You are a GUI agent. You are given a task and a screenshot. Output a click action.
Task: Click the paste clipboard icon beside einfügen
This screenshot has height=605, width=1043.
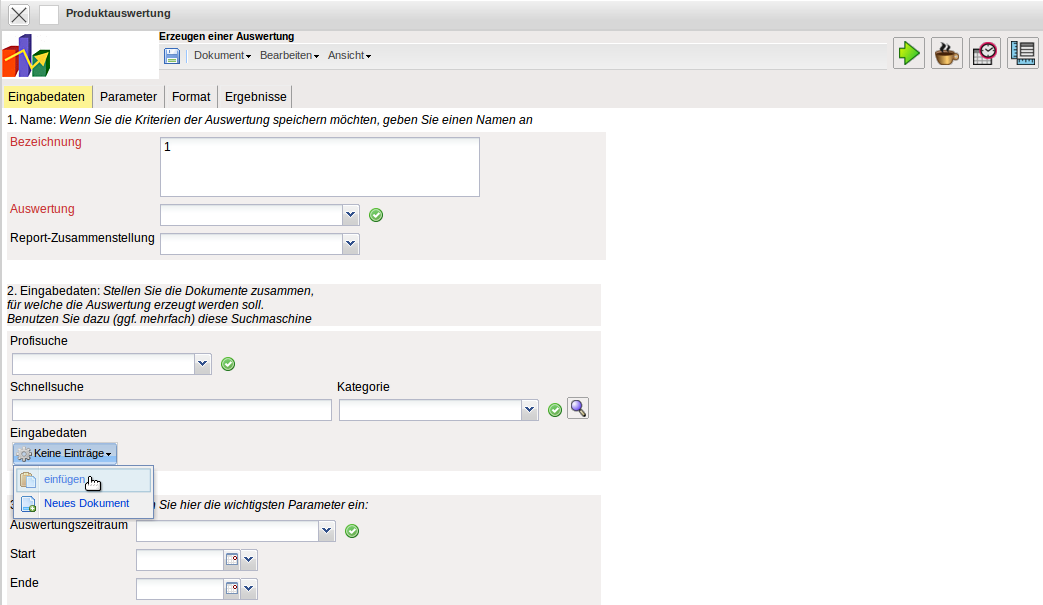28,479
